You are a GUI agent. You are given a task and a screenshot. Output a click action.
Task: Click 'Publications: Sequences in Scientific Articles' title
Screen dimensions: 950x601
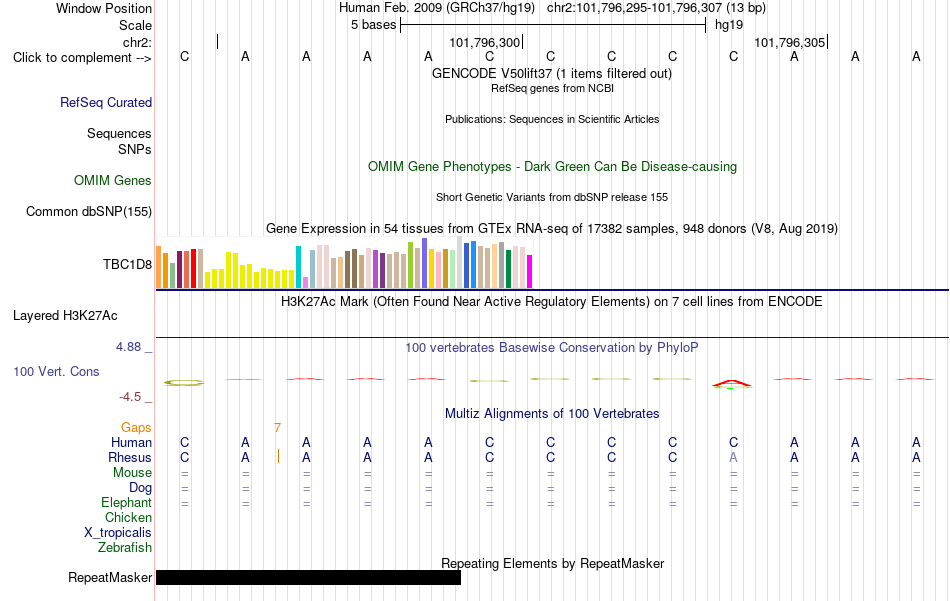552,119
